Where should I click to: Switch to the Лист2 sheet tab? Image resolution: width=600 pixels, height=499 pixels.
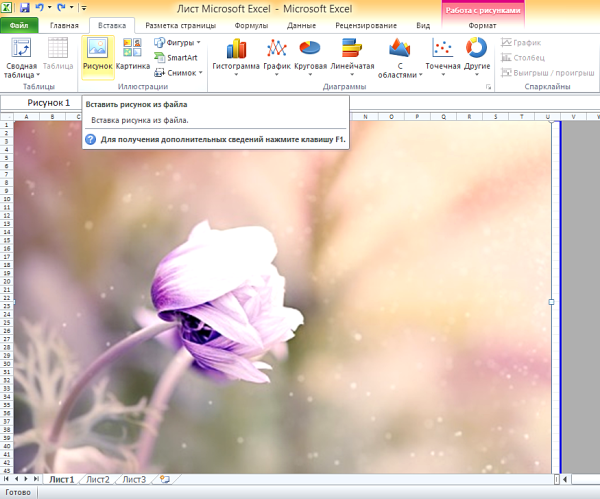(x=98, y=480)
